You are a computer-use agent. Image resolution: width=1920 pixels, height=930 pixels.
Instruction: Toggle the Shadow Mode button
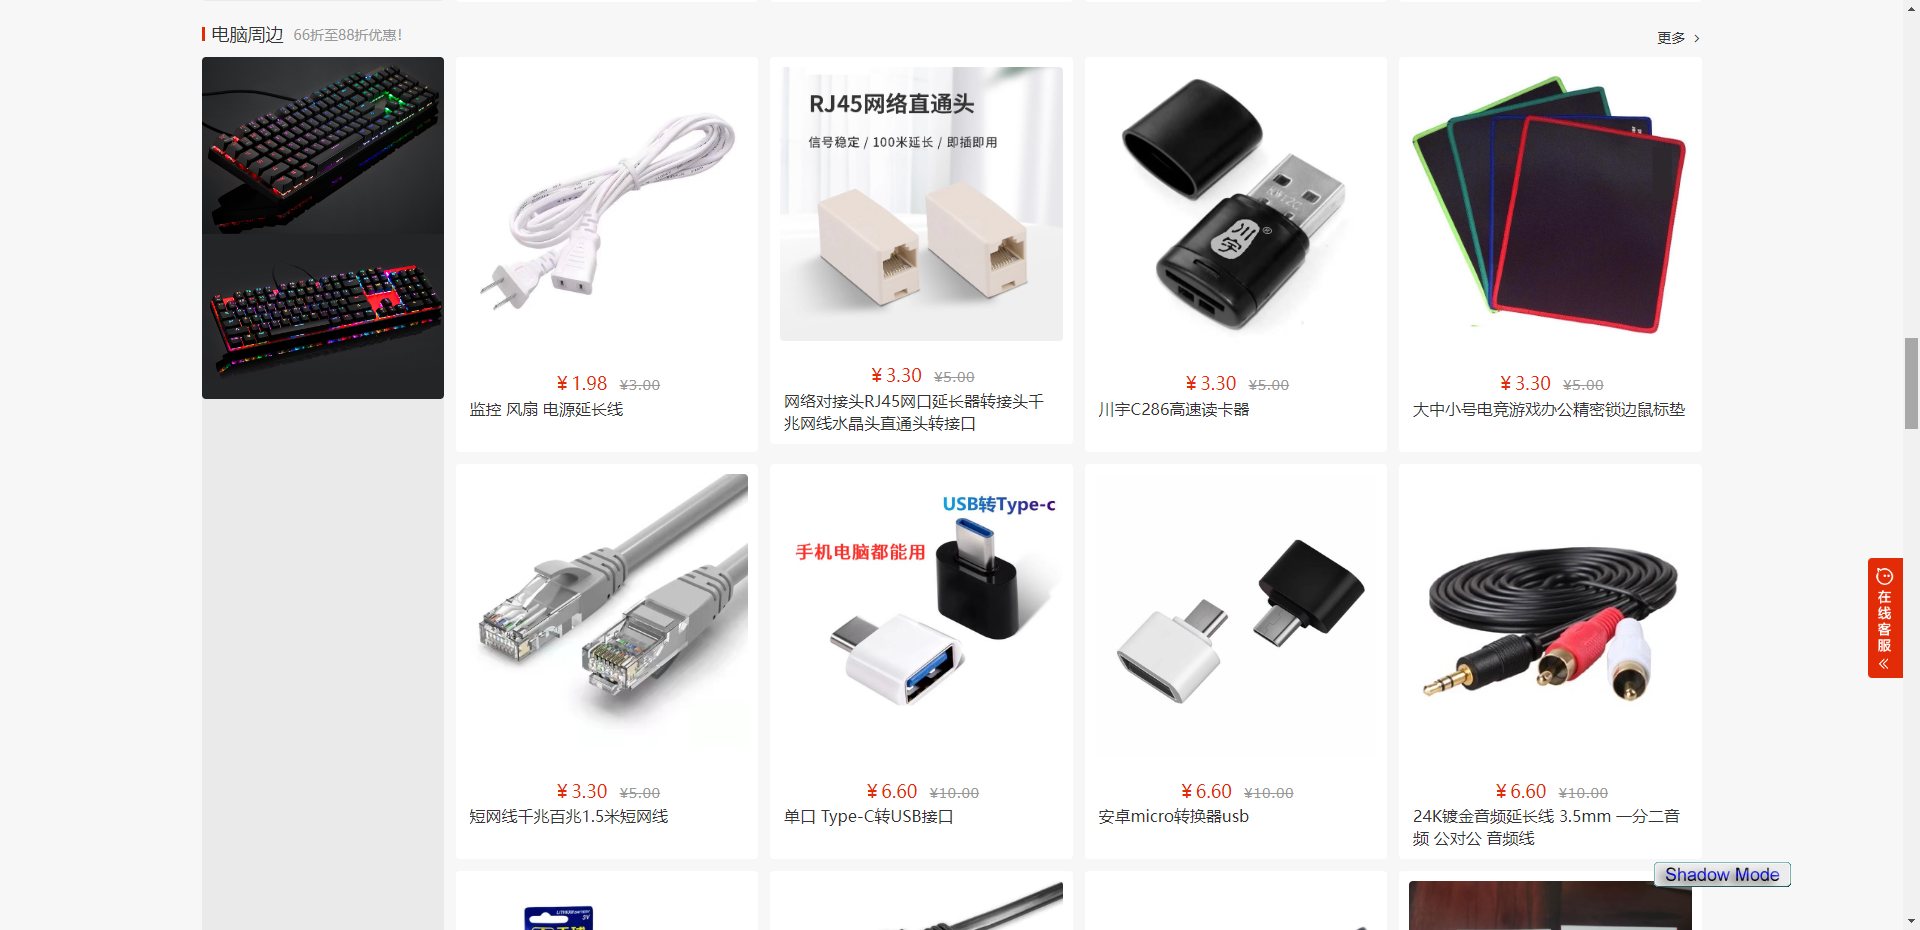1722,875
